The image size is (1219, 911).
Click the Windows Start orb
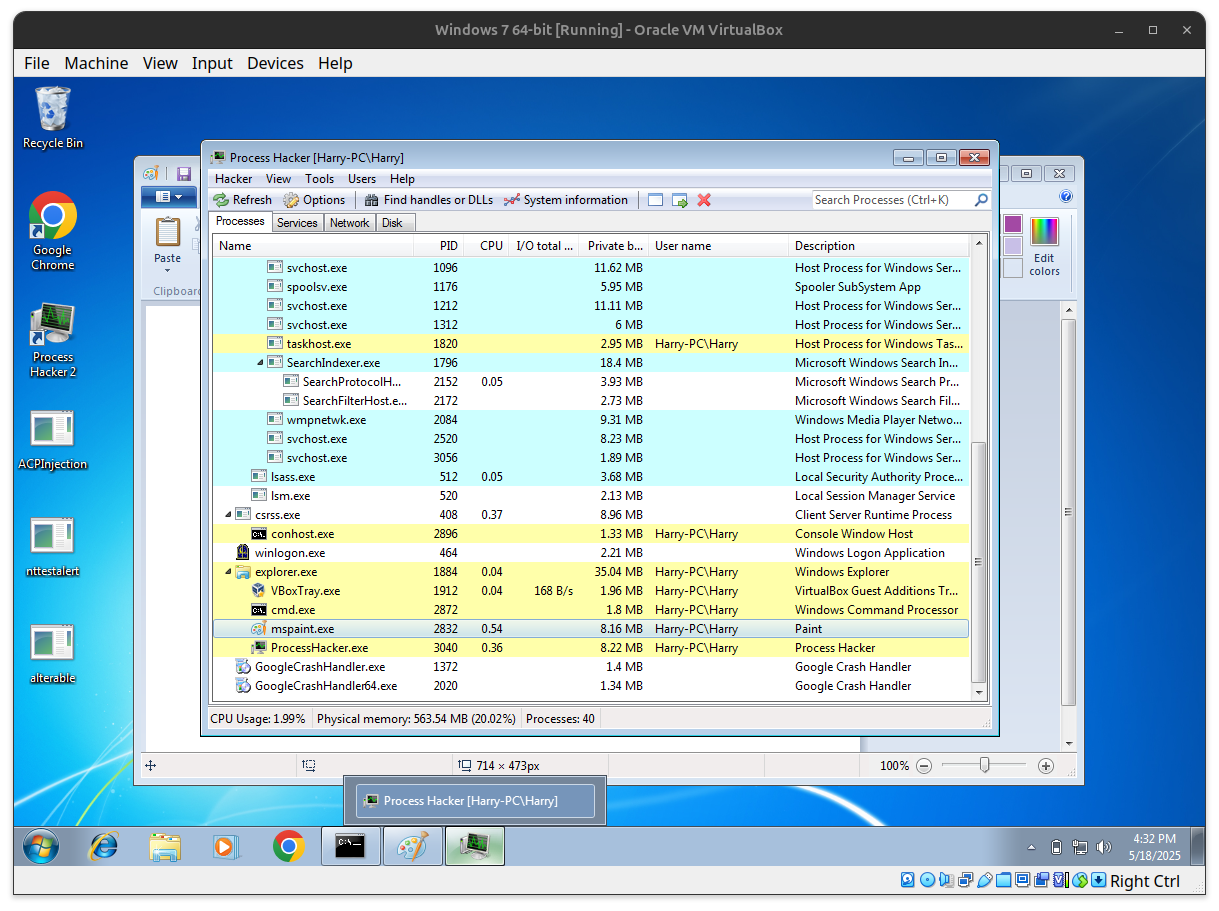pyautogui.click(x=41, y=847)
